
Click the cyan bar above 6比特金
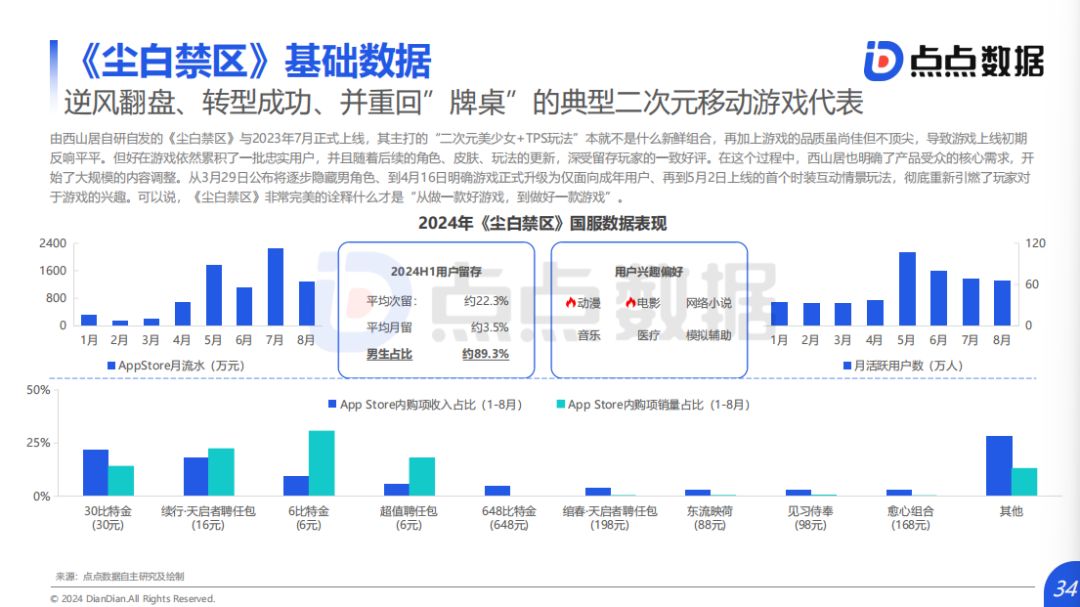click(x=322, y=463)
